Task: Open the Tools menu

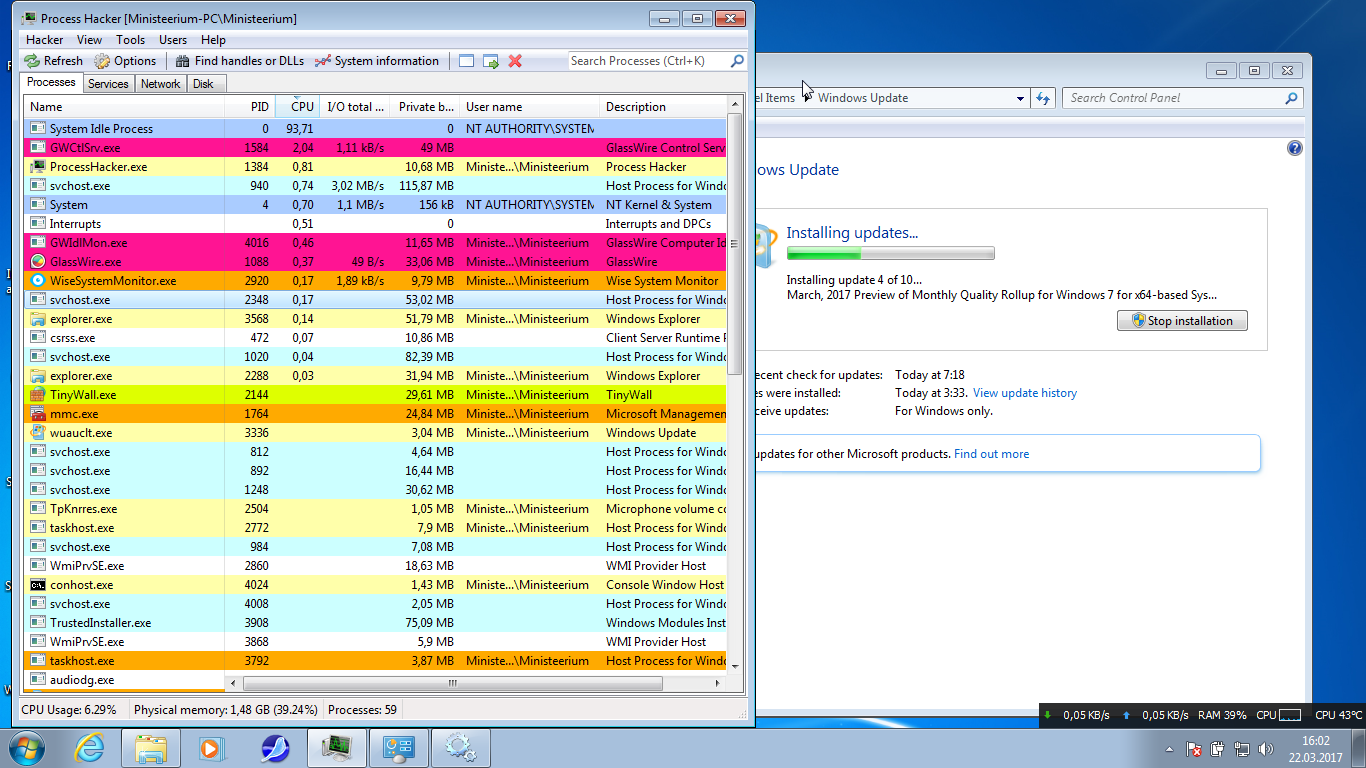Action: (x=130, y=40)
